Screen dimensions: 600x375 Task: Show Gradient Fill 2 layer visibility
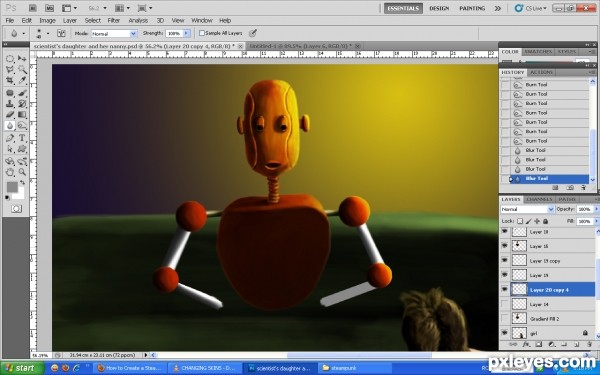point(505,318)
